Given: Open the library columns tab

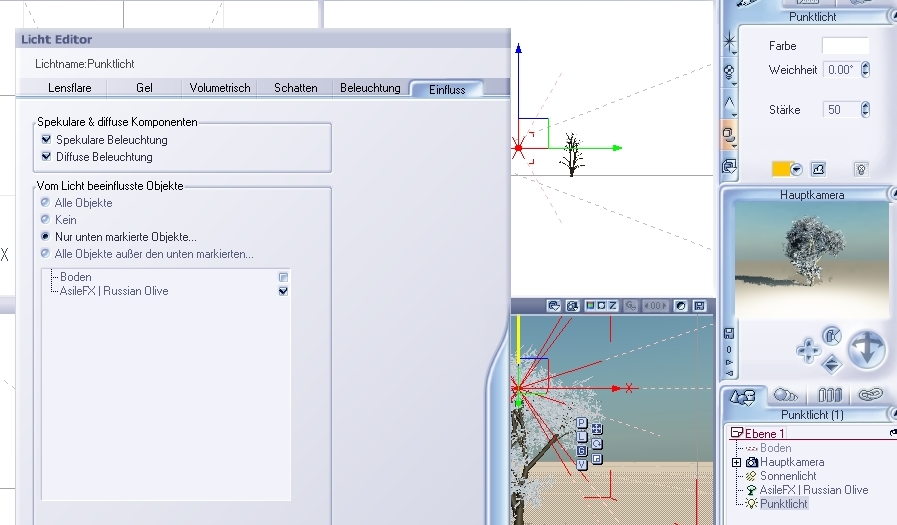Looking at the screenshot, I should coord(829,395).
